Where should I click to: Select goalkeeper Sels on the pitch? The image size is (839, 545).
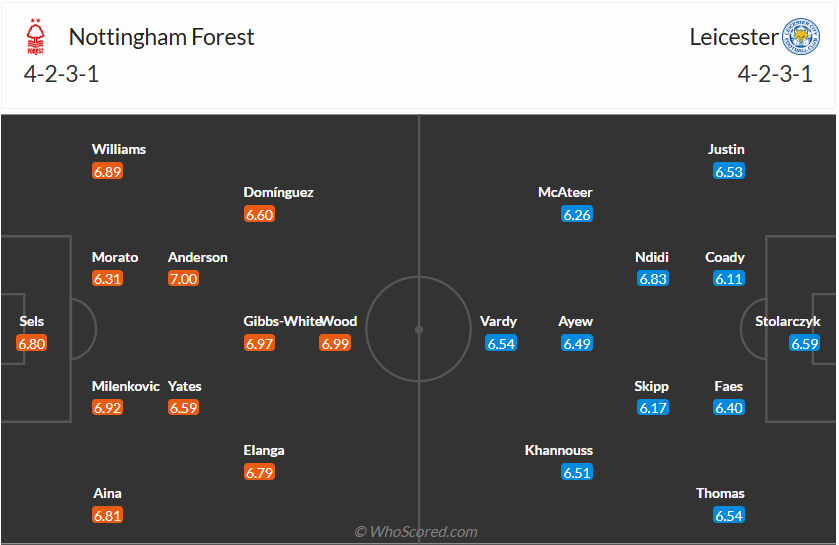click(x=31, y=322)
